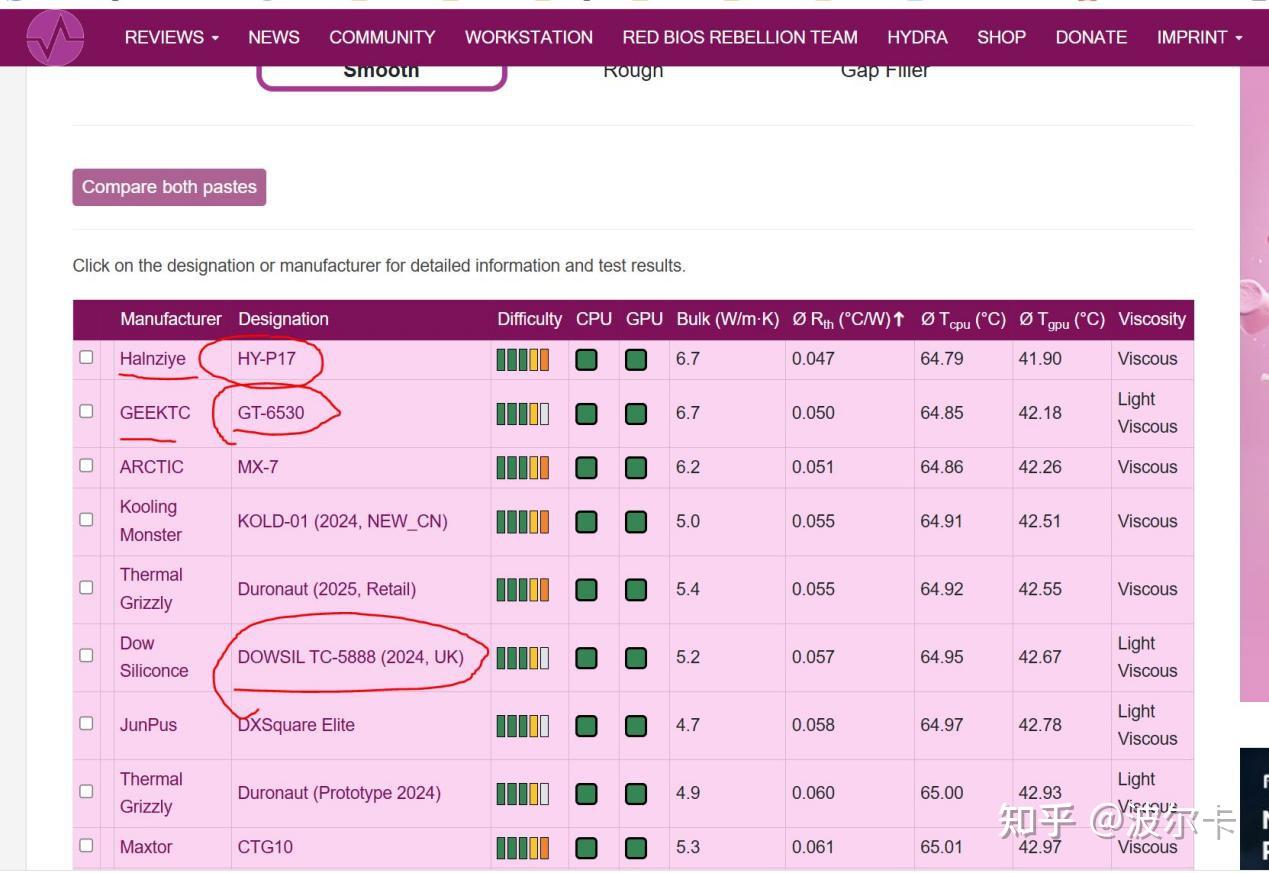1269x873 pixels.
Task: Click GPU indicator for Duronaut (2025, Retail)
Action: click(x=636, y=589)
